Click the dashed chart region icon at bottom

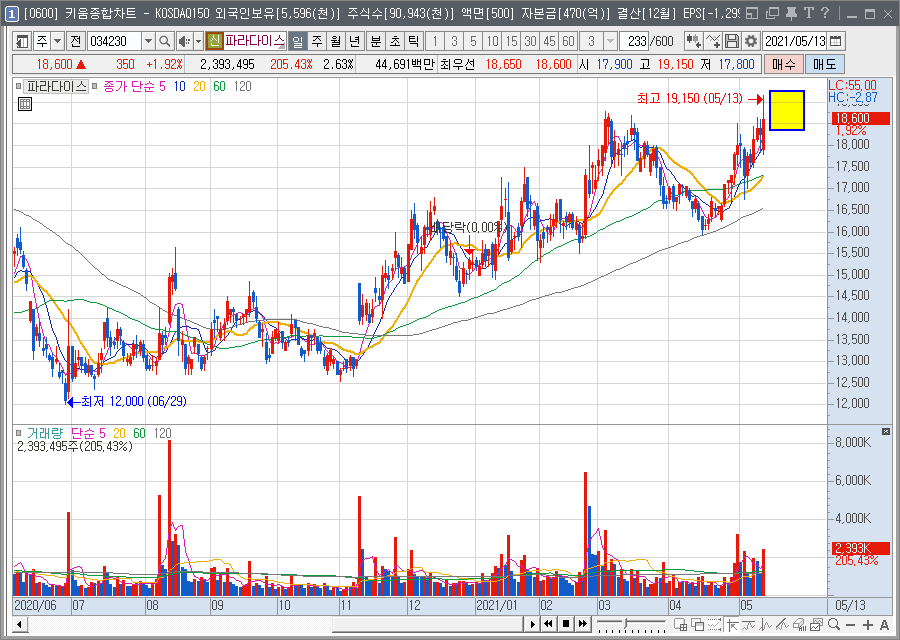715,625
